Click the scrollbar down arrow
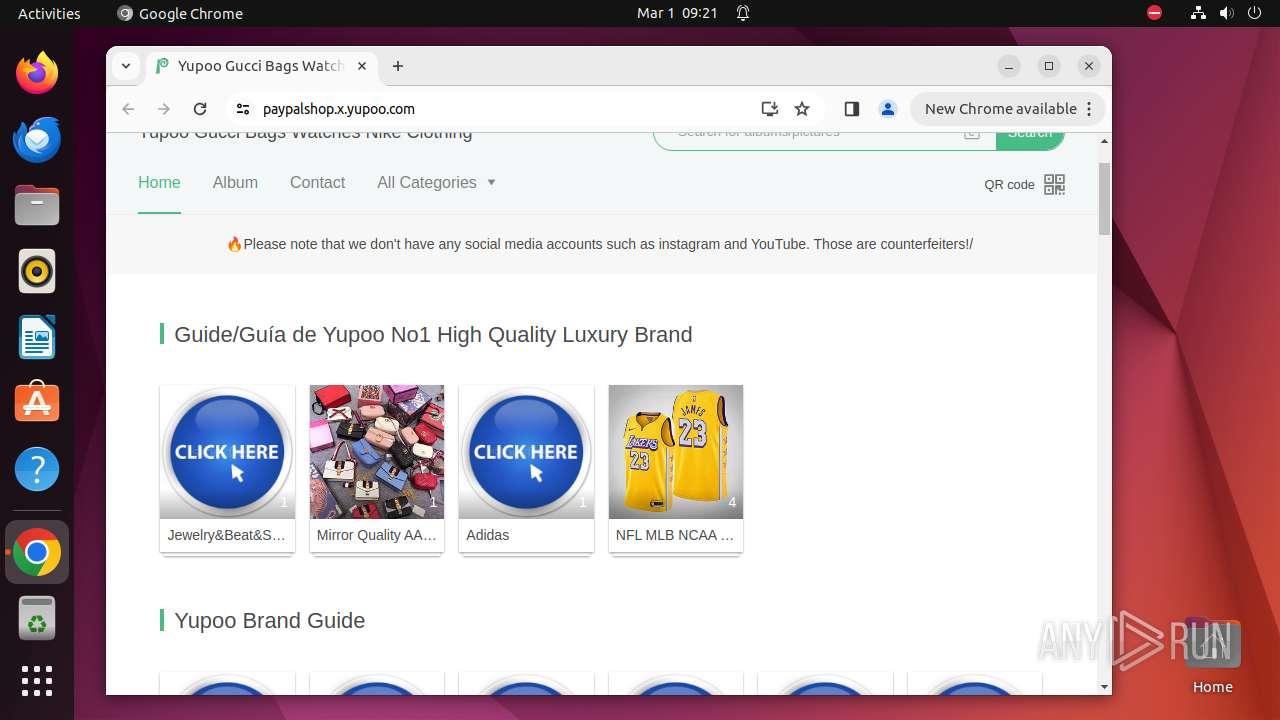1280x720 pixels. (x=1104, y=687)
